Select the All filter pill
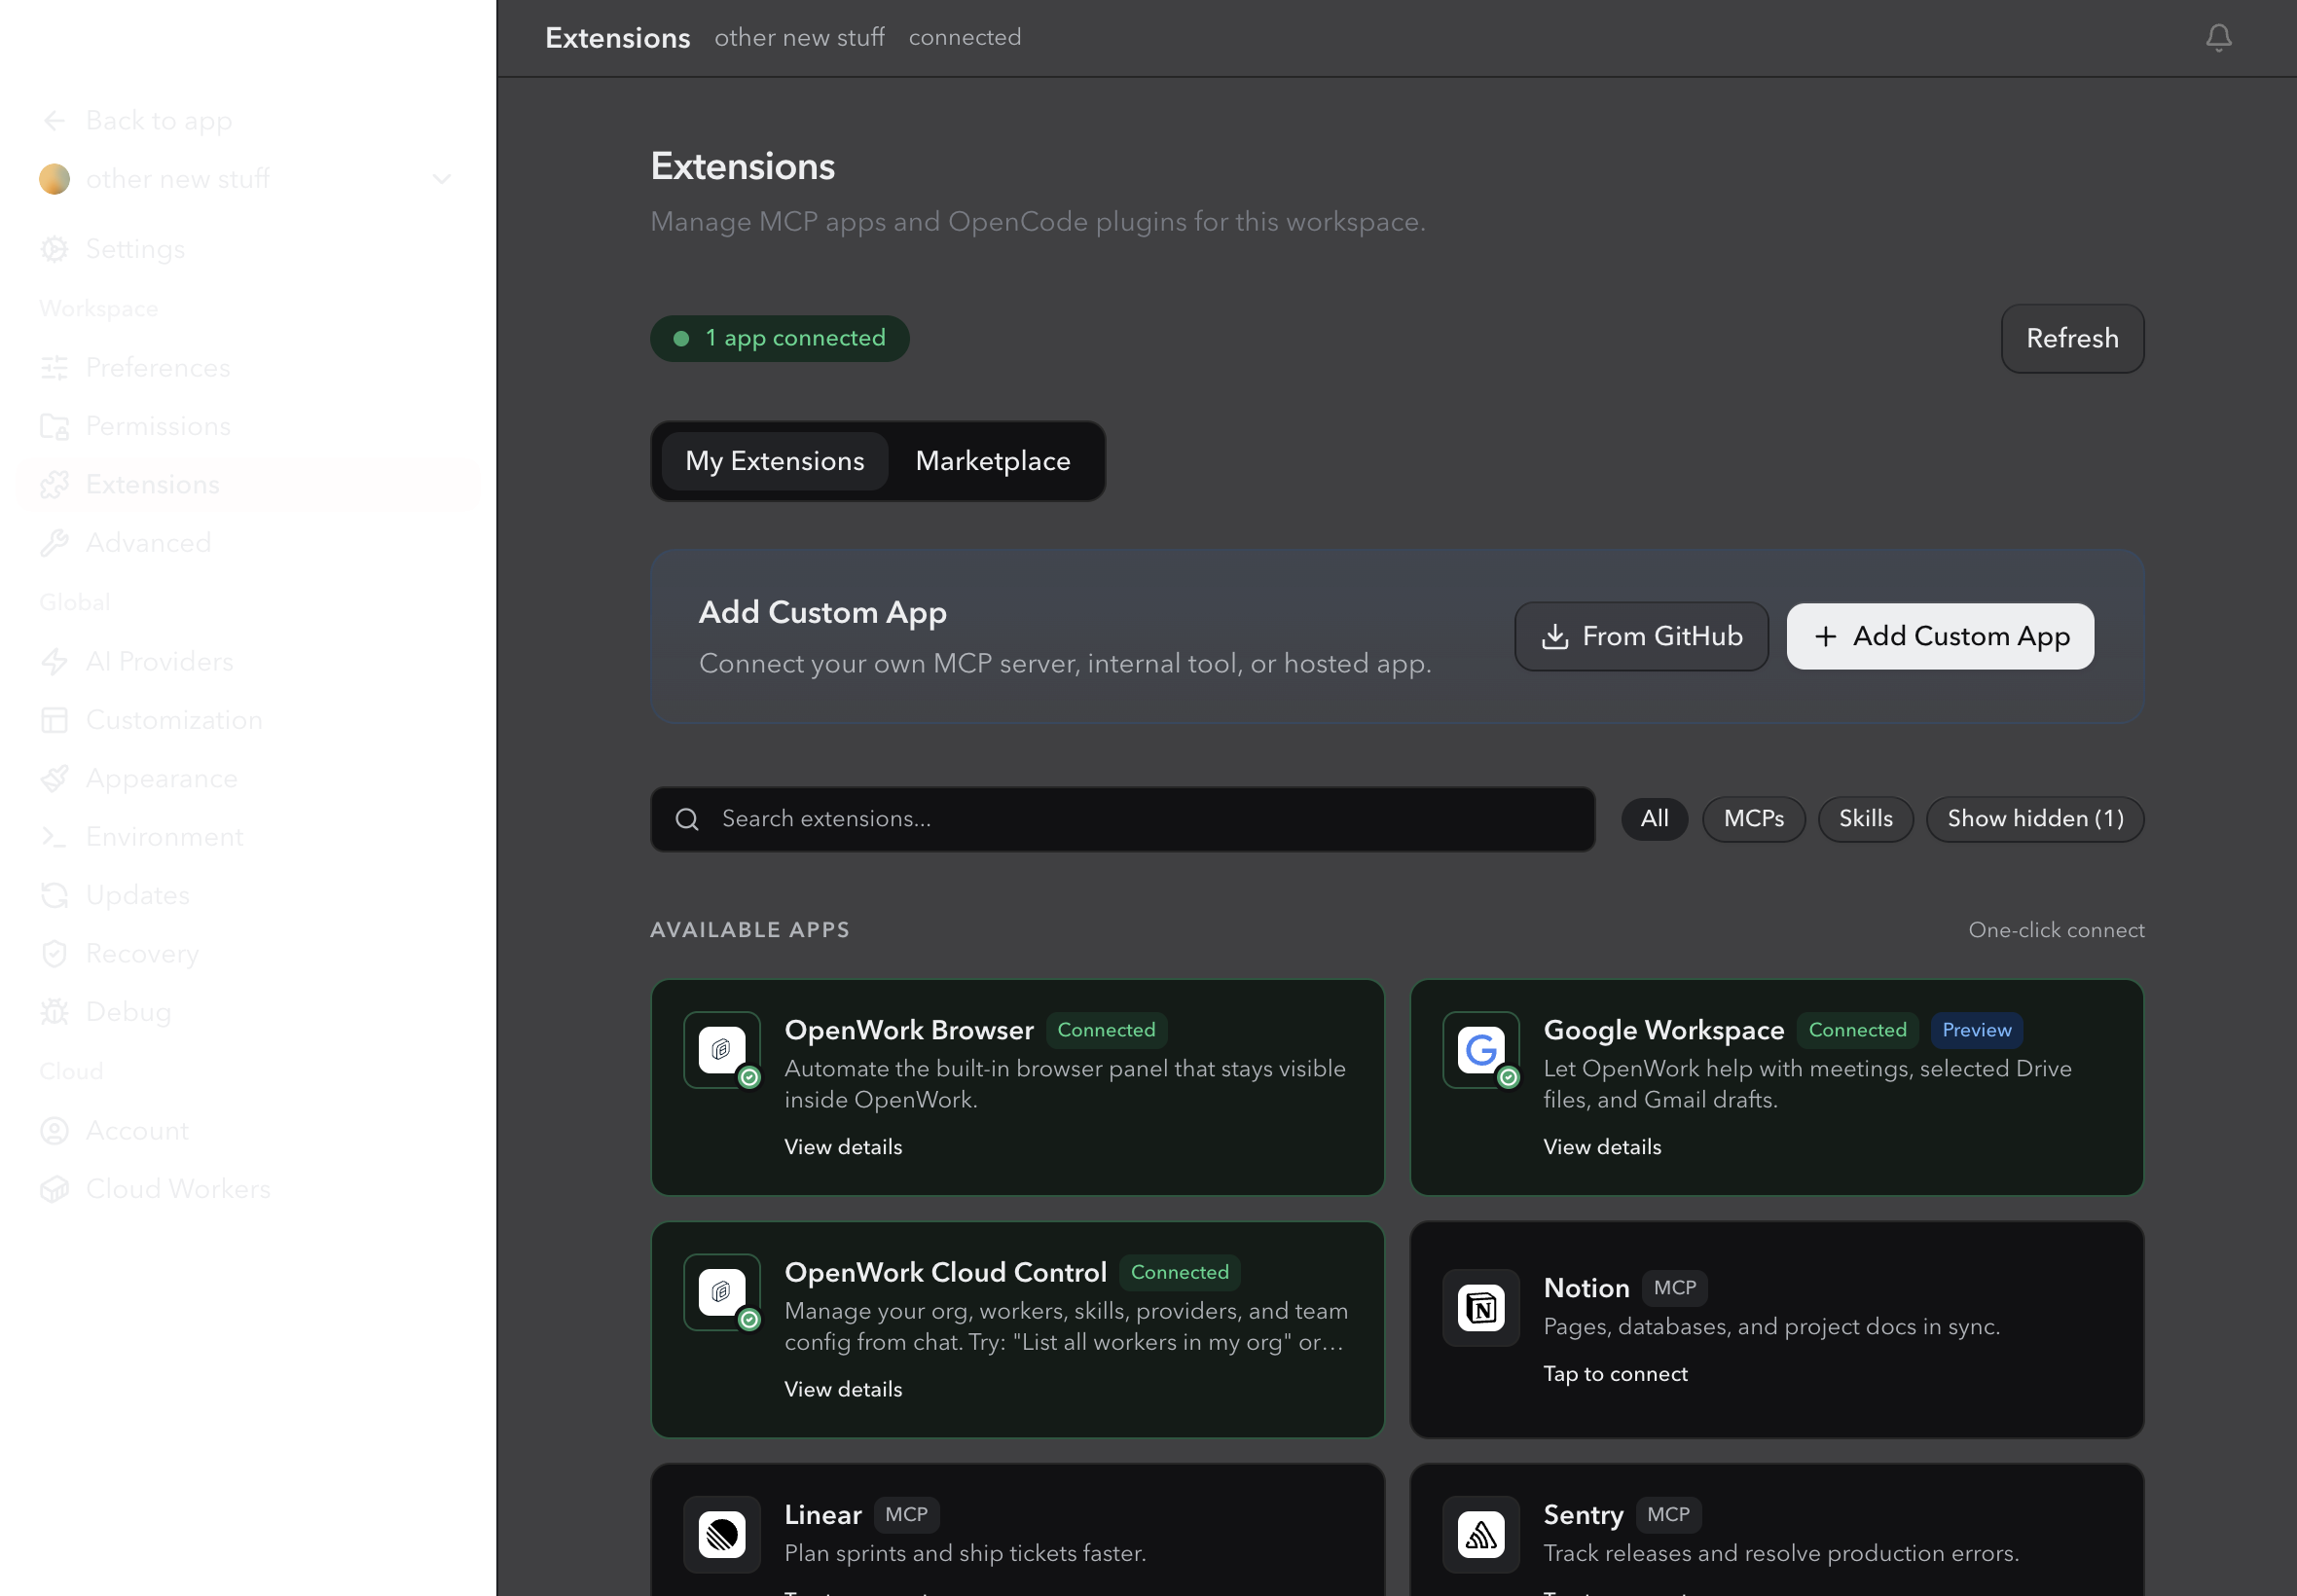Screen dimensions: 2297x1596 (x=1655, y=819)
